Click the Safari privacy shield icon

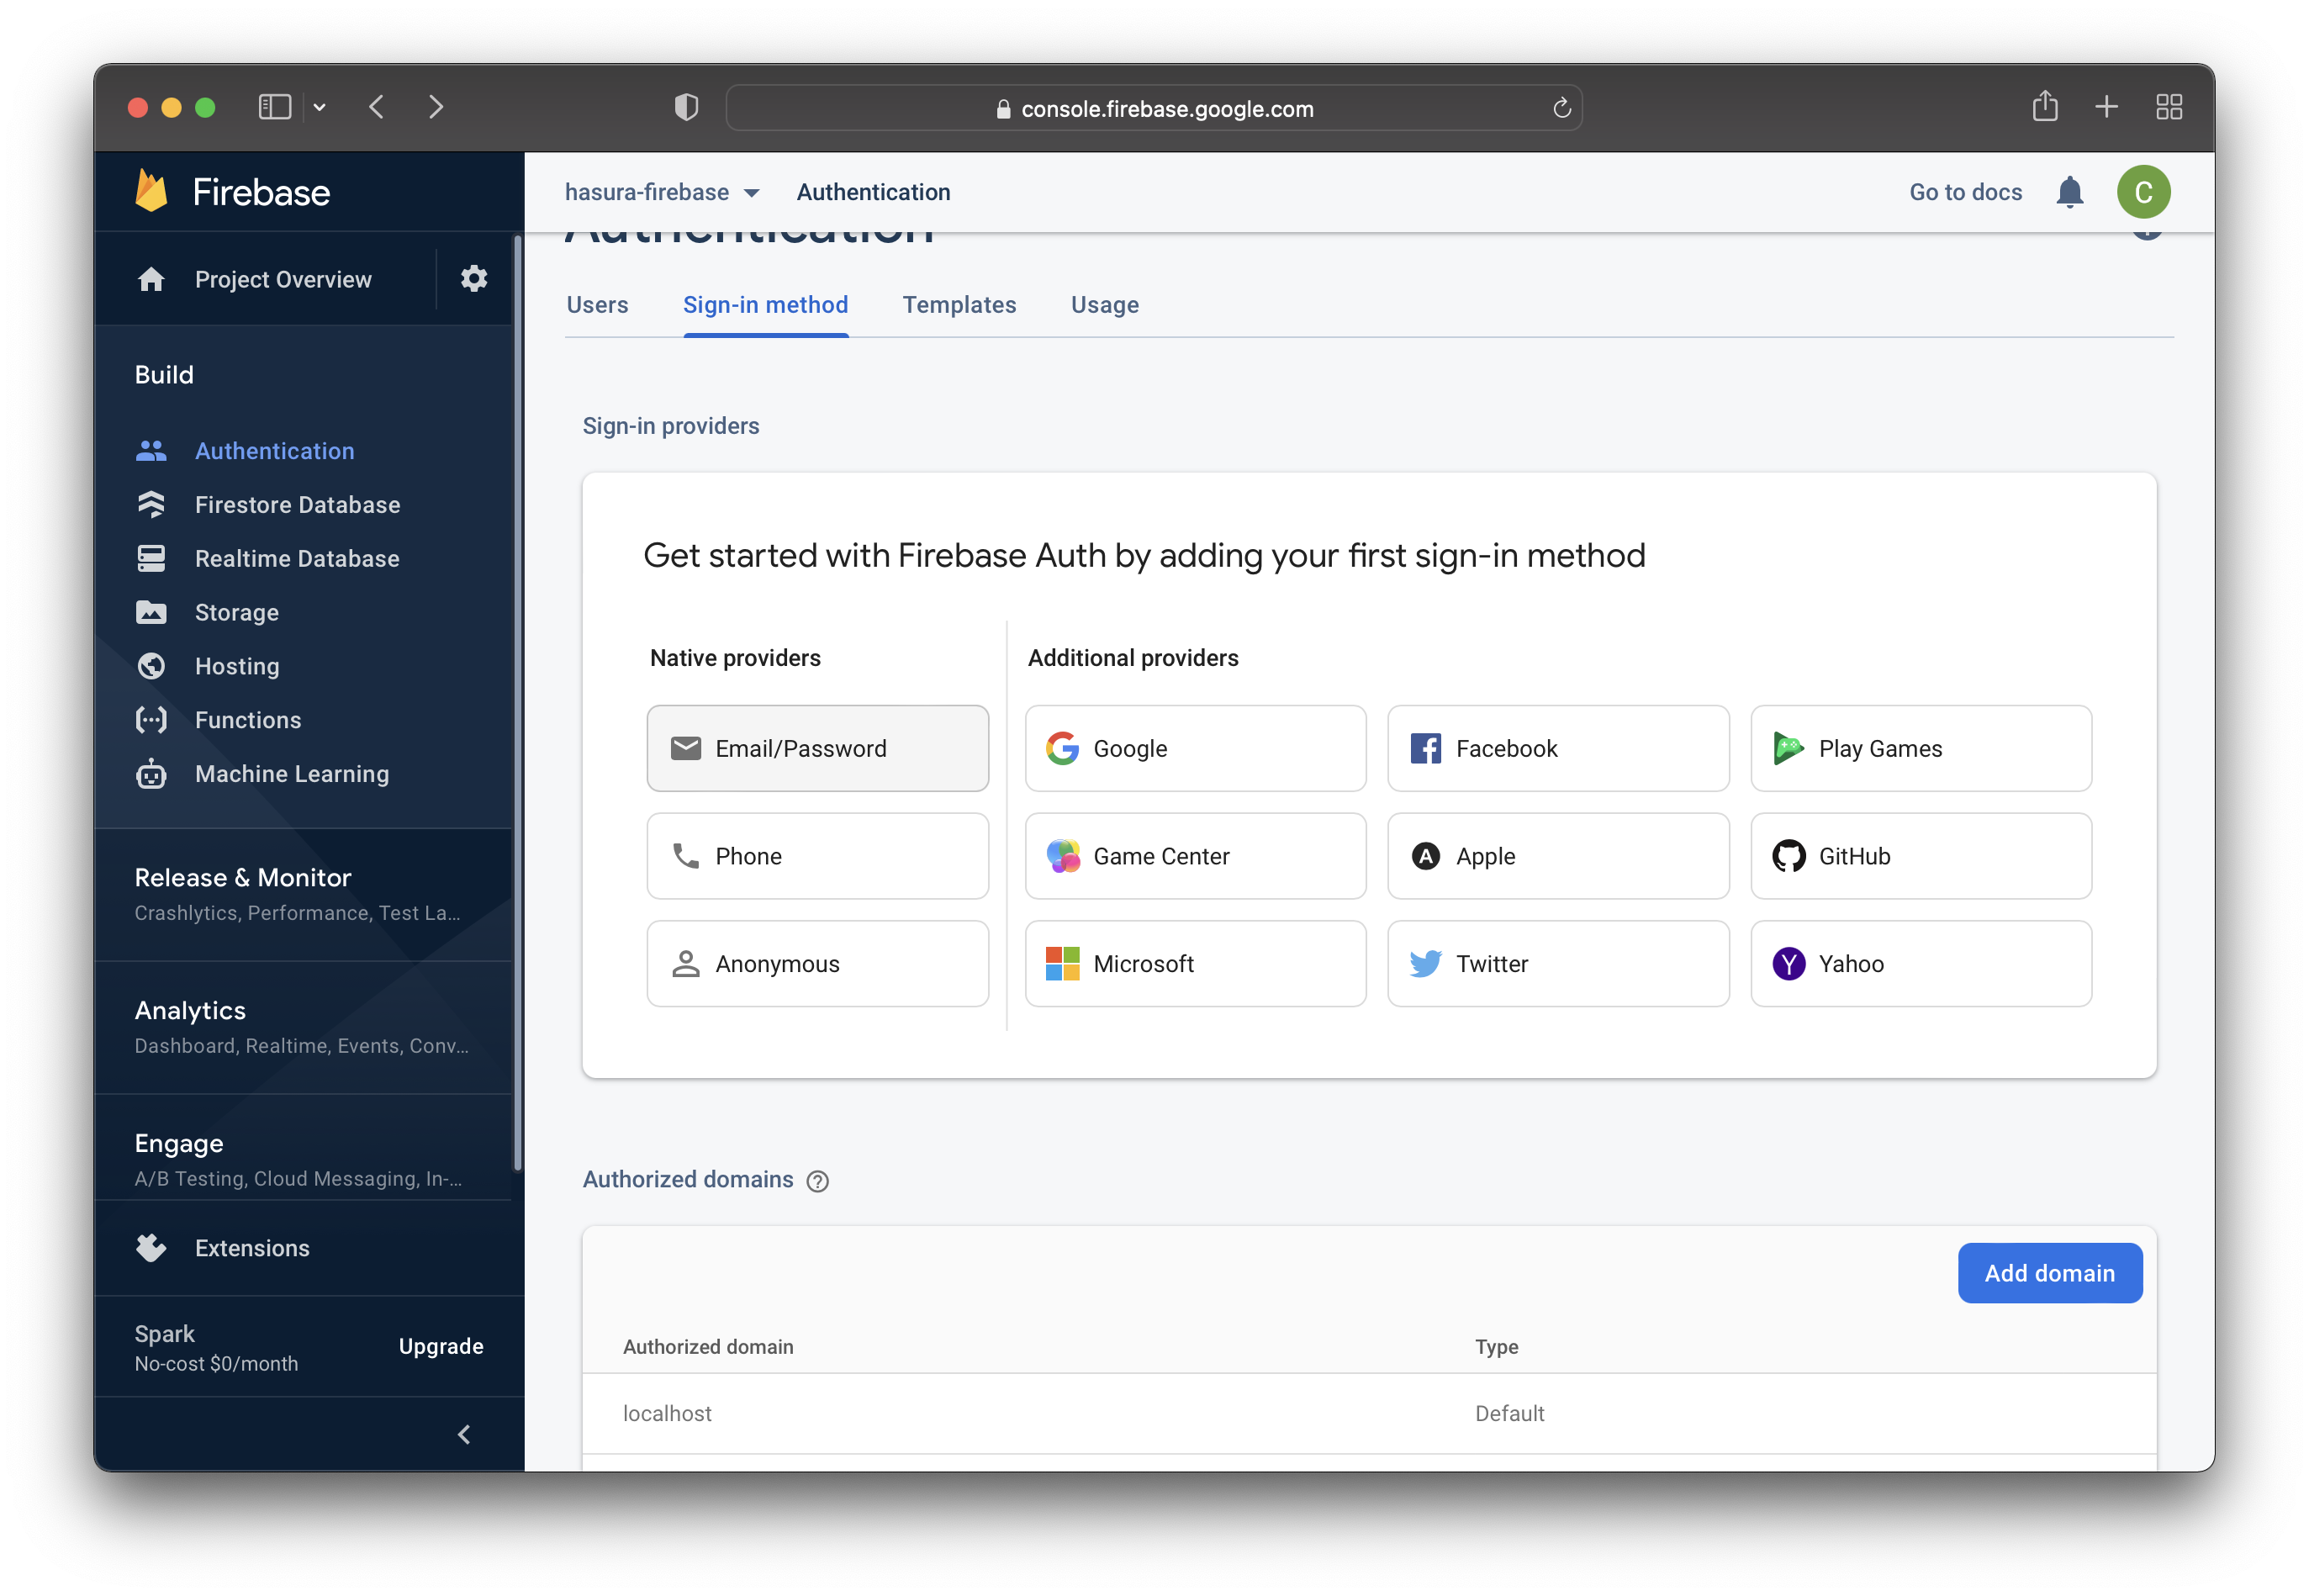[x=686, y=107]
